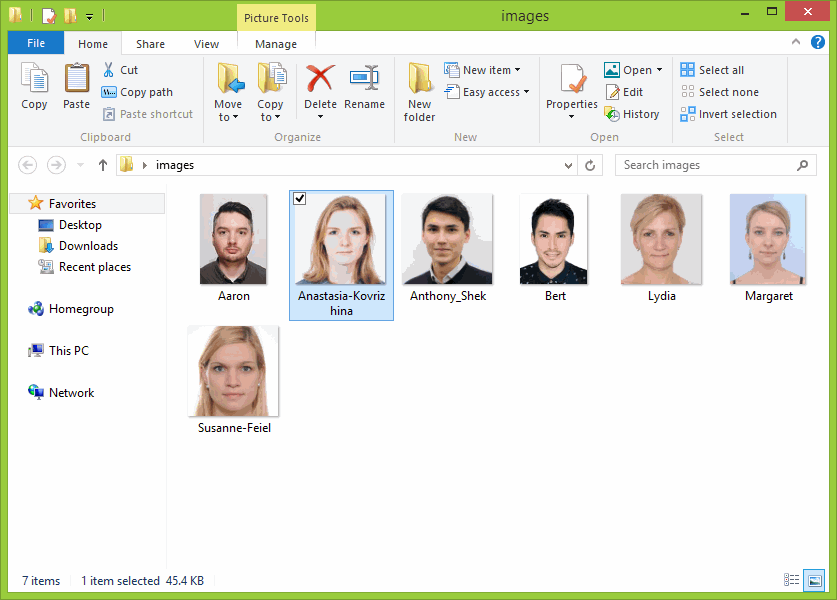Viewport: 837px width, 600px height.
Task: Select the Lydia image thumbnail
Action: pyautogui.click(x=661, y=239)
